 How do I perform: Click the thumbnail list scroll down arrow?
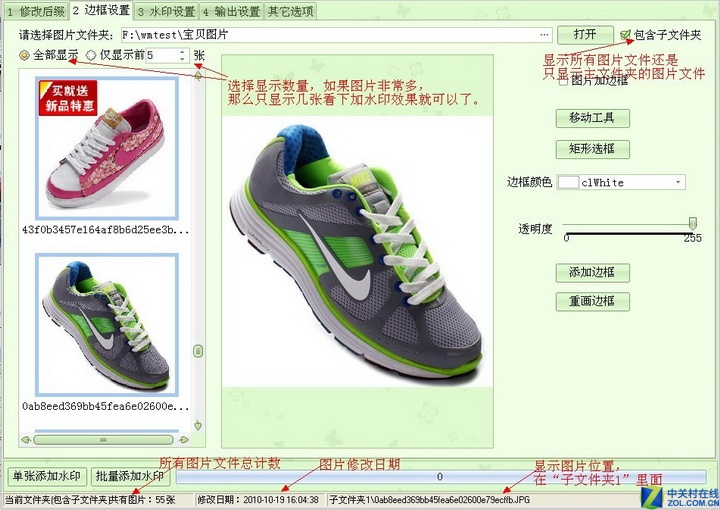[x=198, y=425]
